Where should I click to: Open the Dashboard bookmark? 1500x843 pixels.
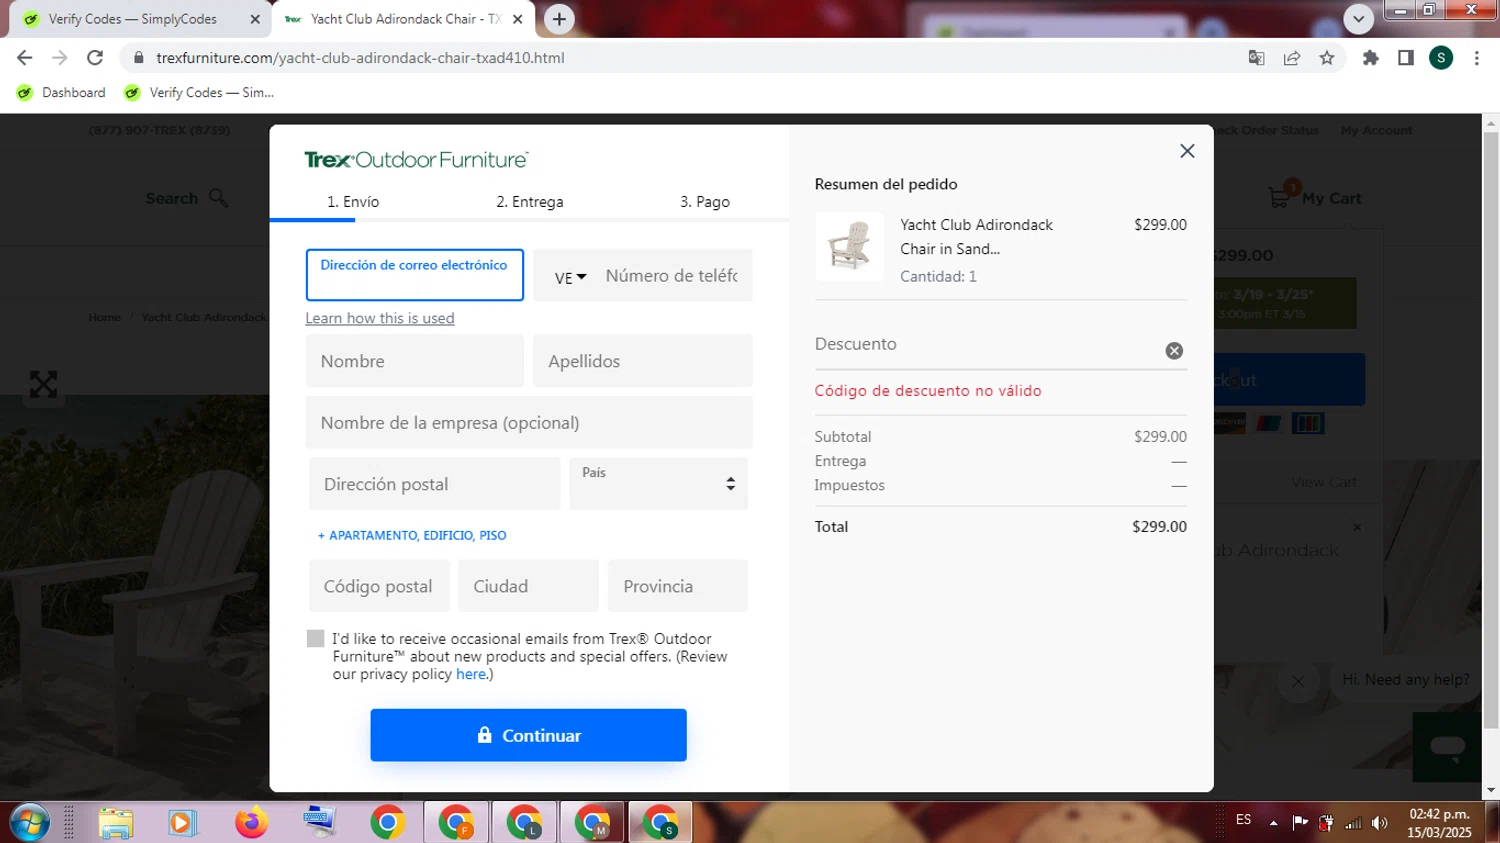pos(61,93)
